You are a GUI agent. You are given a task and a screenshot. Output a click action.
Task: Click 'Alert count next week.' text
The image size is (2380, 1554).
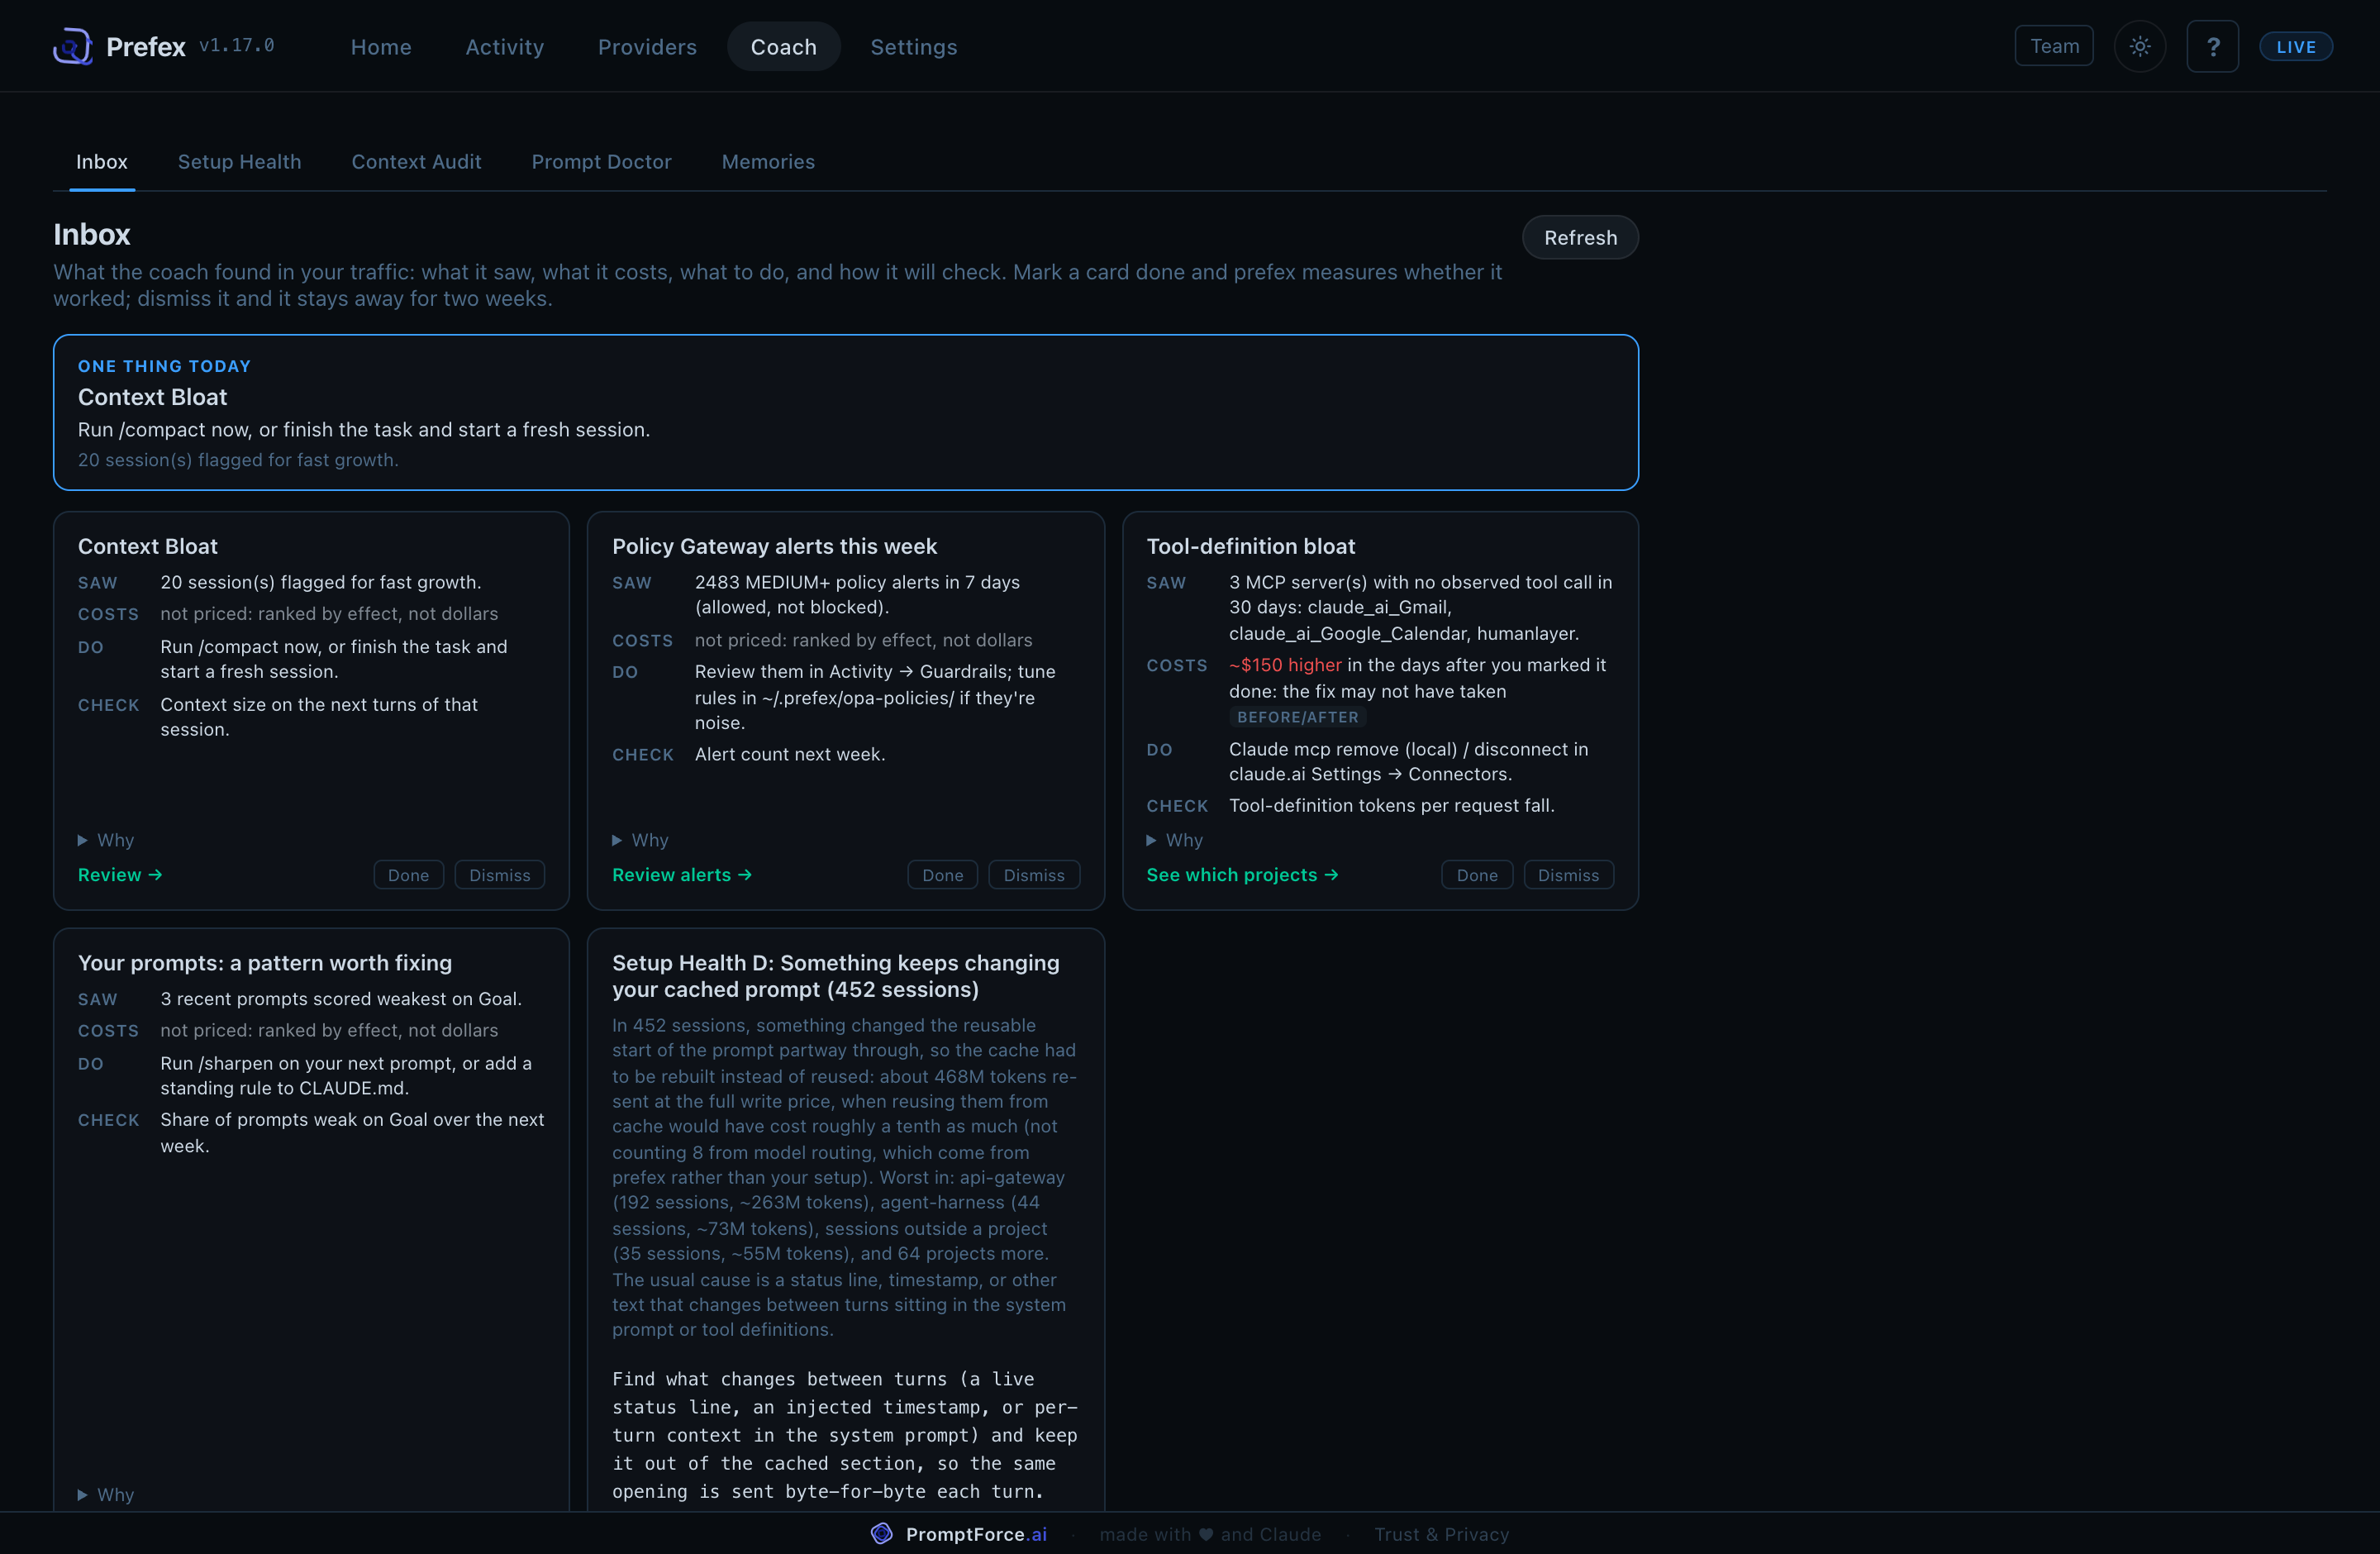coord(790,754)
